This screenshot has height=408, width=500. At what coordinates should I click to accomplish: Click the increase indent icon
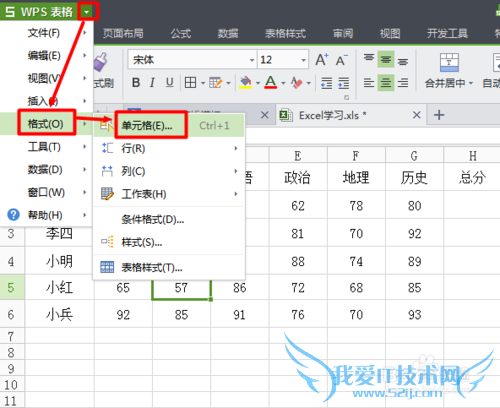click(x=344, y=83)
